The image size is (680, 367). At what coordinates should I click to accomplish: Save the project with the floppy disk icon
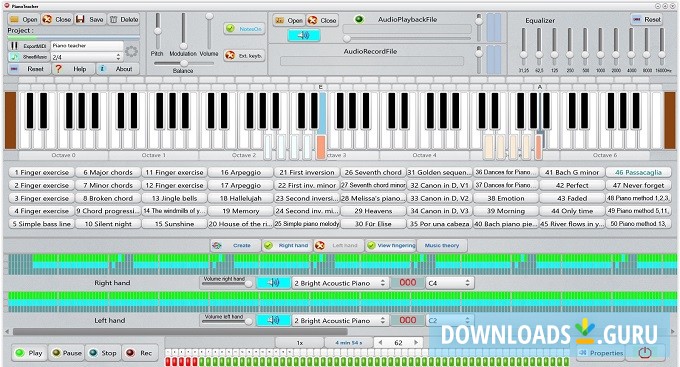[x=90, y=20]
